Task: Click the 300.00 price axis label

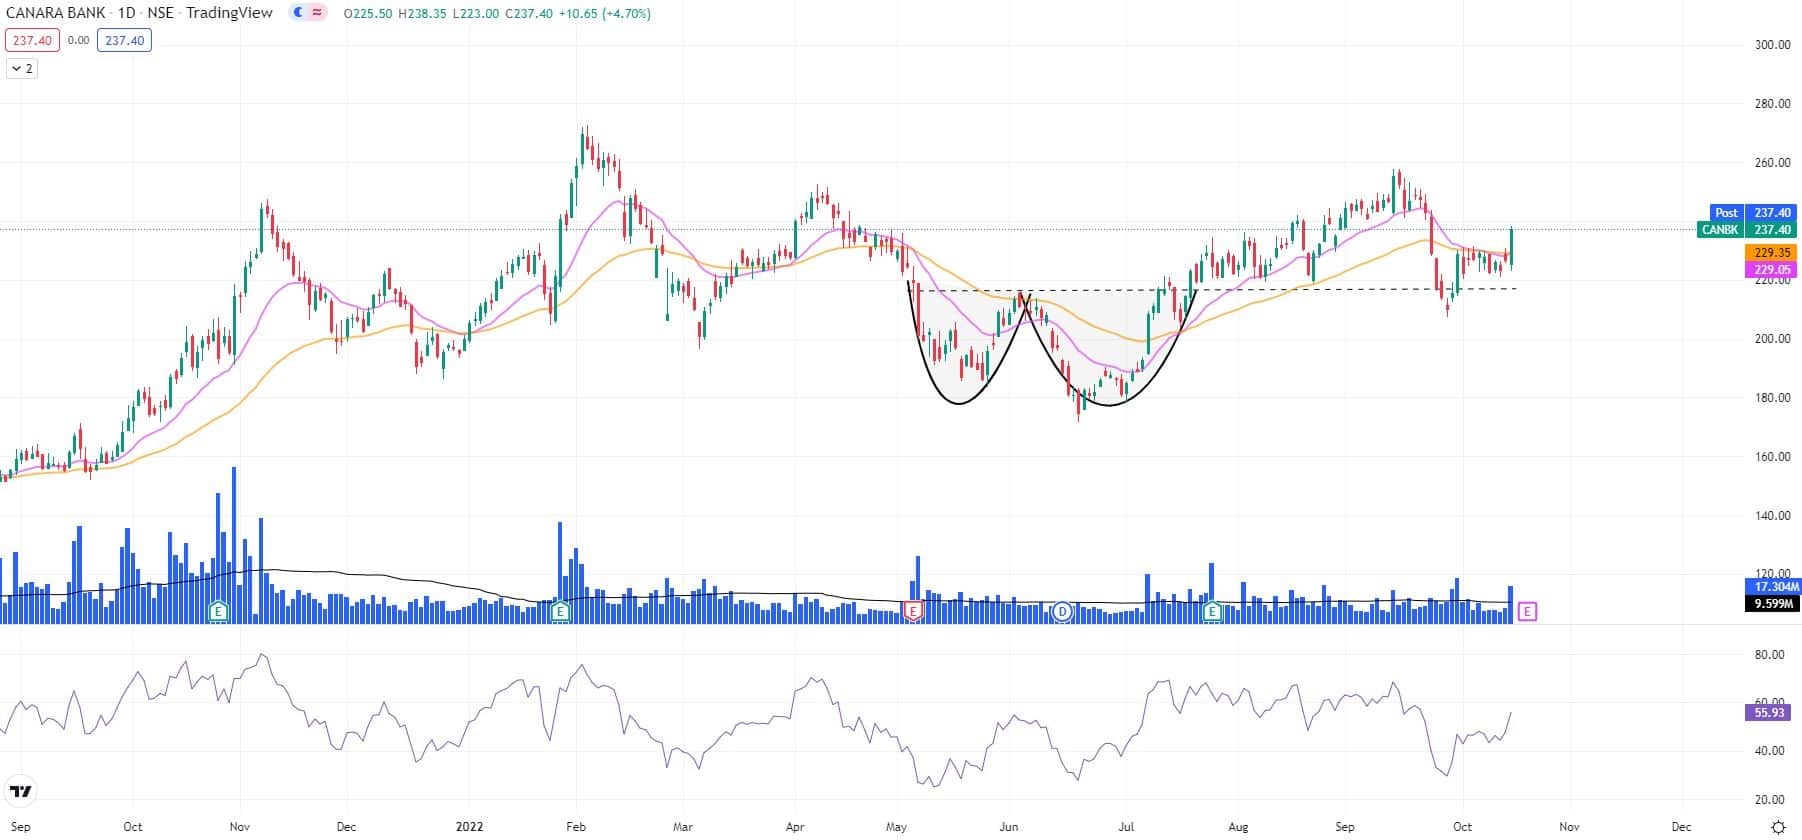Action: pos(1773,44)
